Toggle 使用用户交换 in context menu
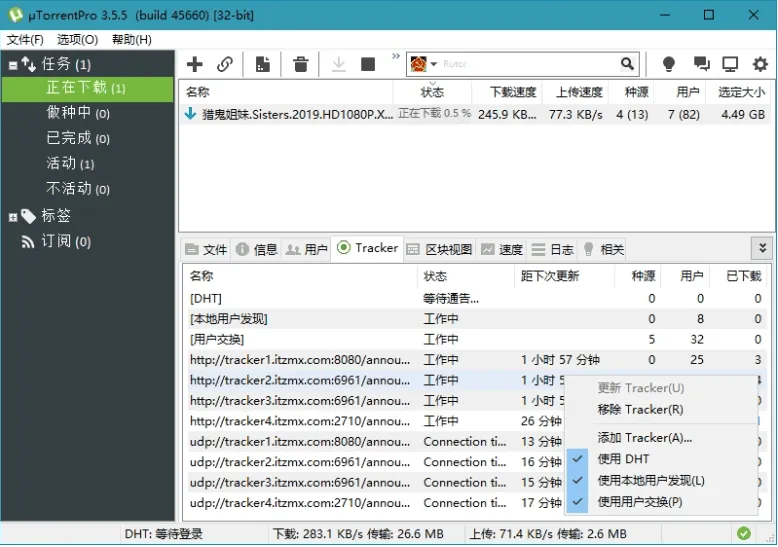This screenshot has width=778, height=547. (640, 501)
